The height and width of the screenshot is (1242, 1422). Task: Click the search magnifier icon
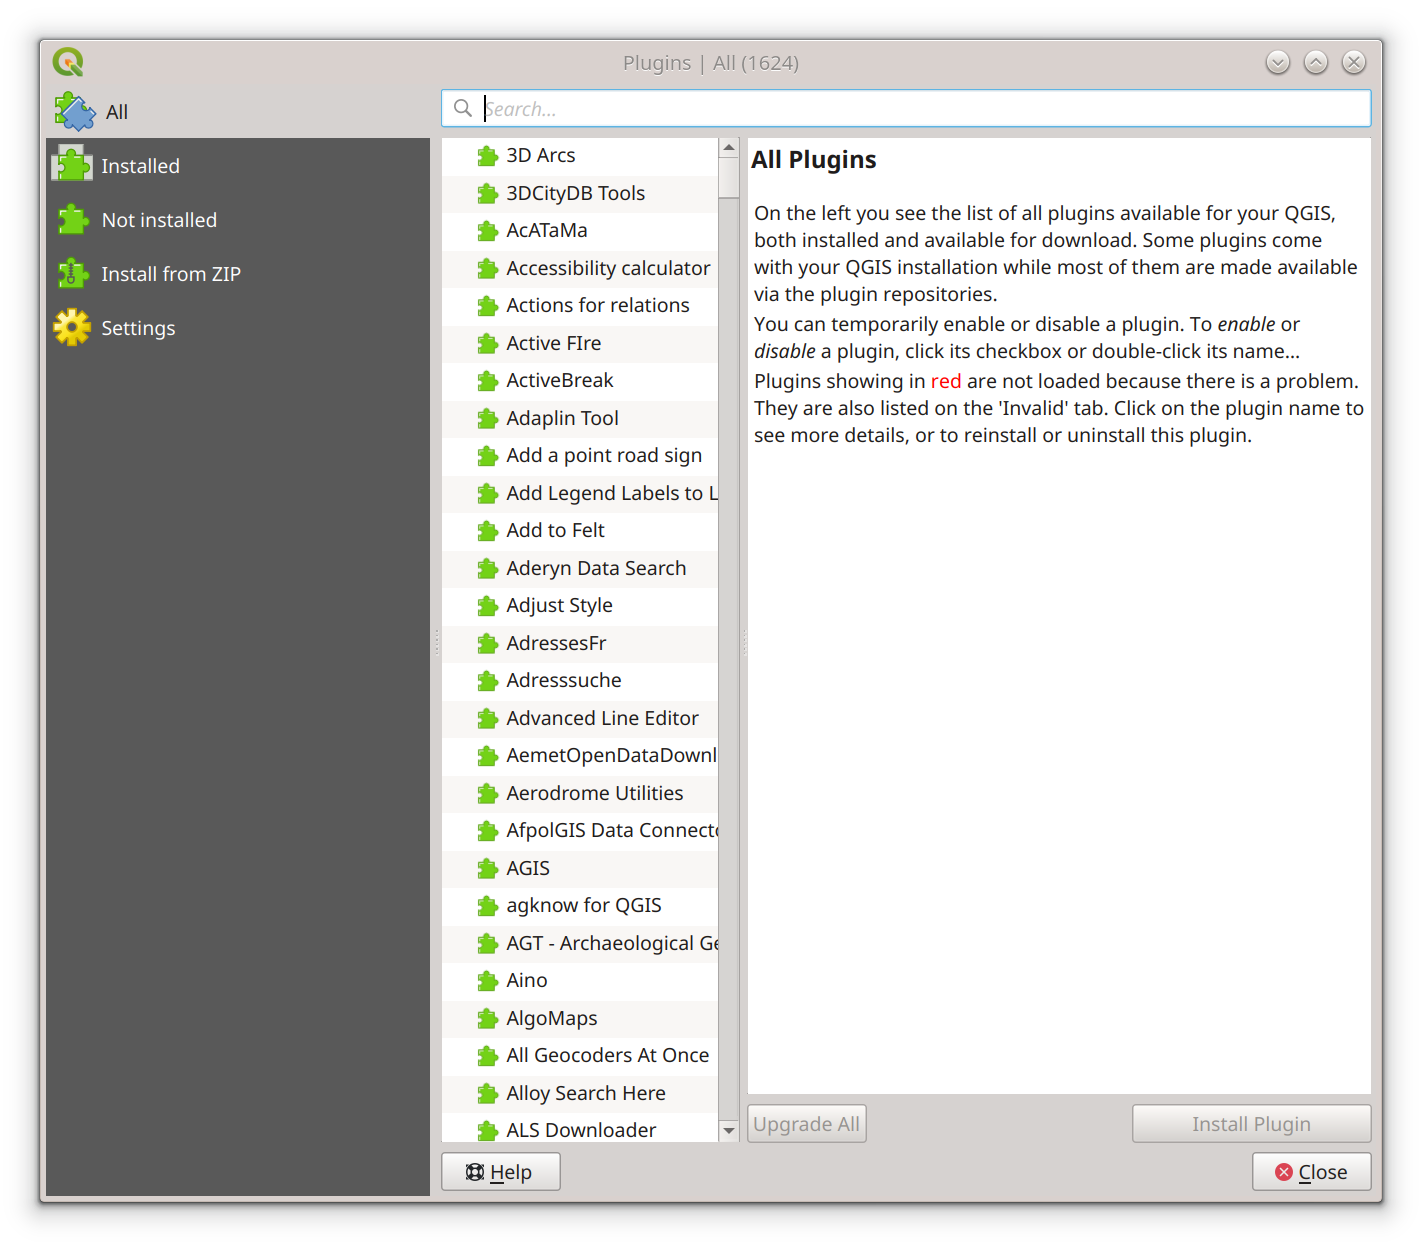click(463, 108)
